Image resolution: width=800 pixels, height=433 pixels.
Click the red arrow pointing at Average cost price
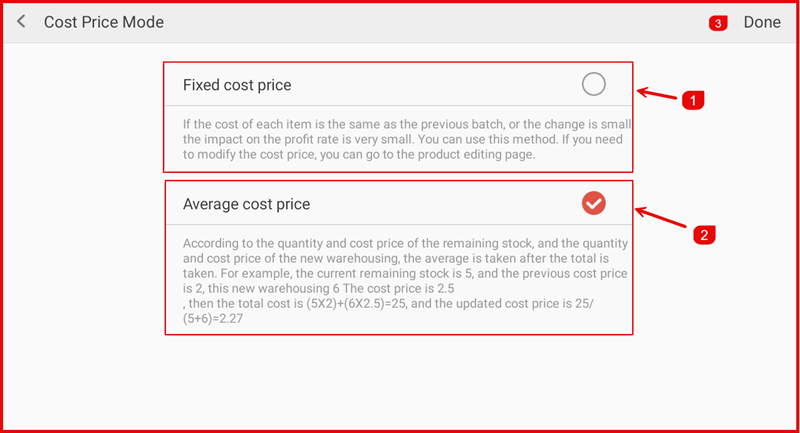tap(660, 217)
